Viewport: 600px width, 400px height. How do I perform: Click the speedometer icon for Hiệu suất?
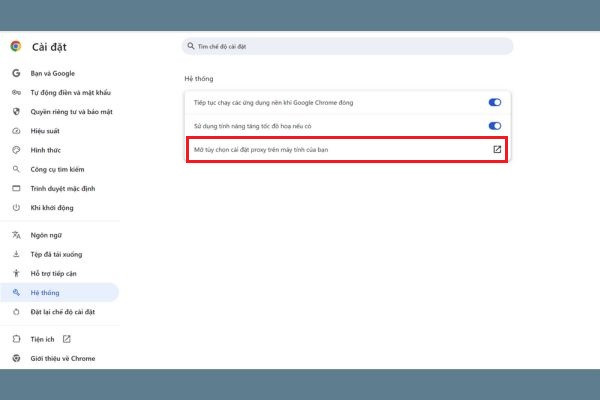click(x=16, y=131)
